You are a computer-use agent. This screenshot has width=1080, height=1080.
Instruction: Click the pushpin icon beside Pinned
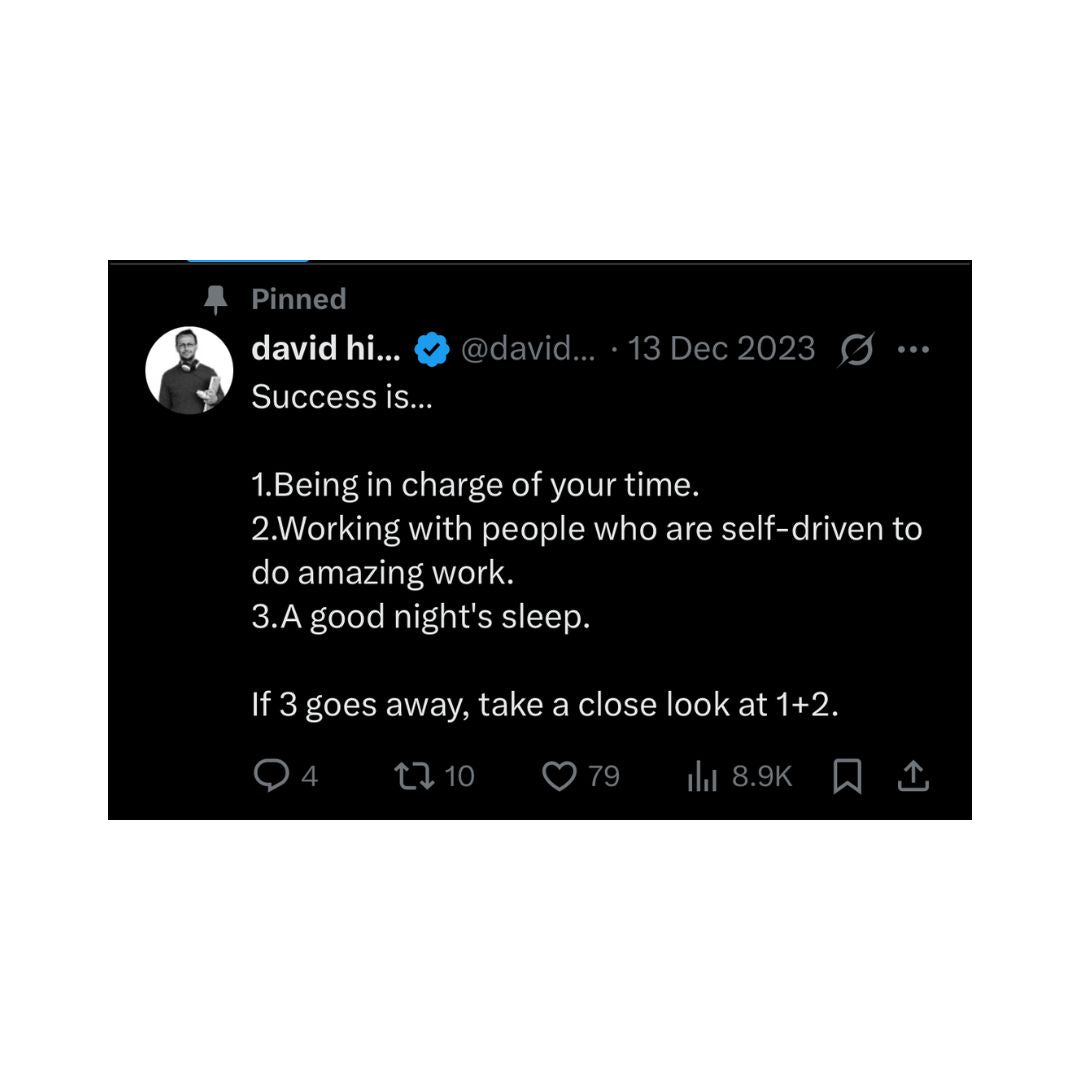216,300
